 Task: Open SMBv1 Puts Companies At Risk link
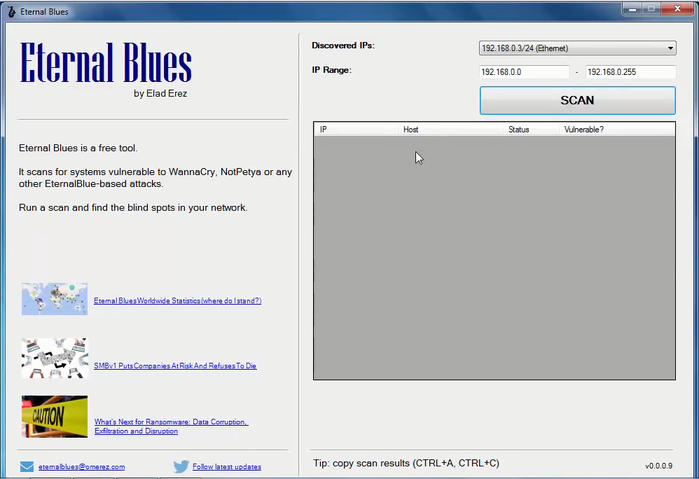pos(175,366)
